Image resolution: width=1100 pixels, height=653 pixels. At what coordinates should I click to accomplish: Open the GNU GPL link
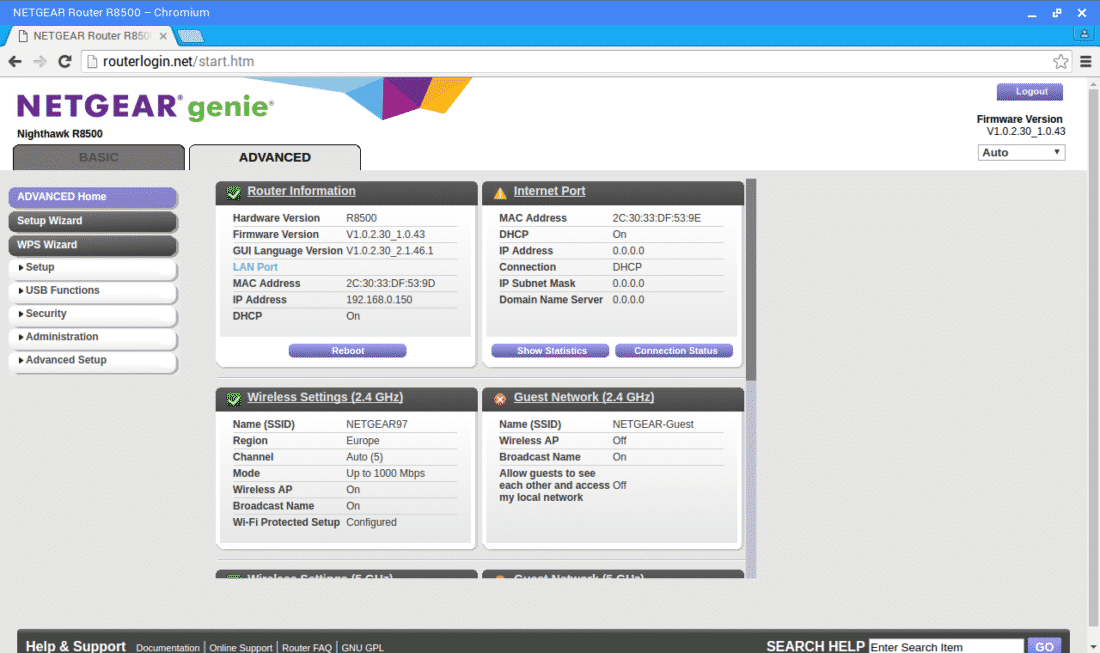[x=362, y=647]
